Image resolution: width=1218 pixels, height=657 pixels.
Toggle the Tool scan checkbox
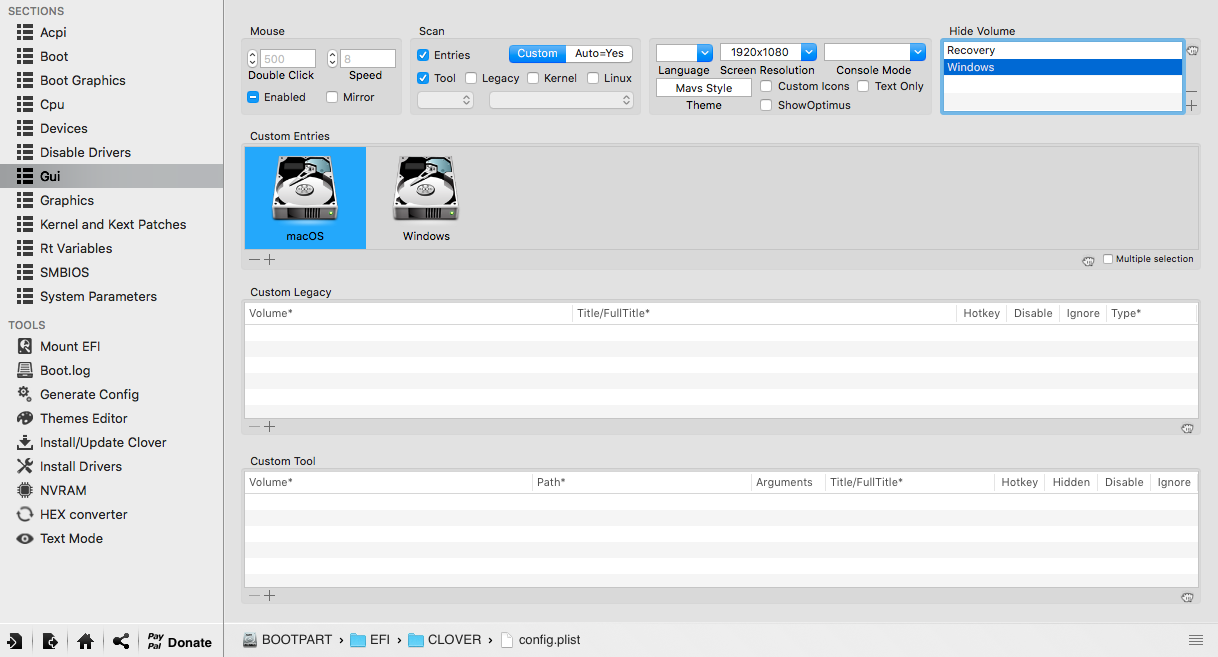[423, 78]
